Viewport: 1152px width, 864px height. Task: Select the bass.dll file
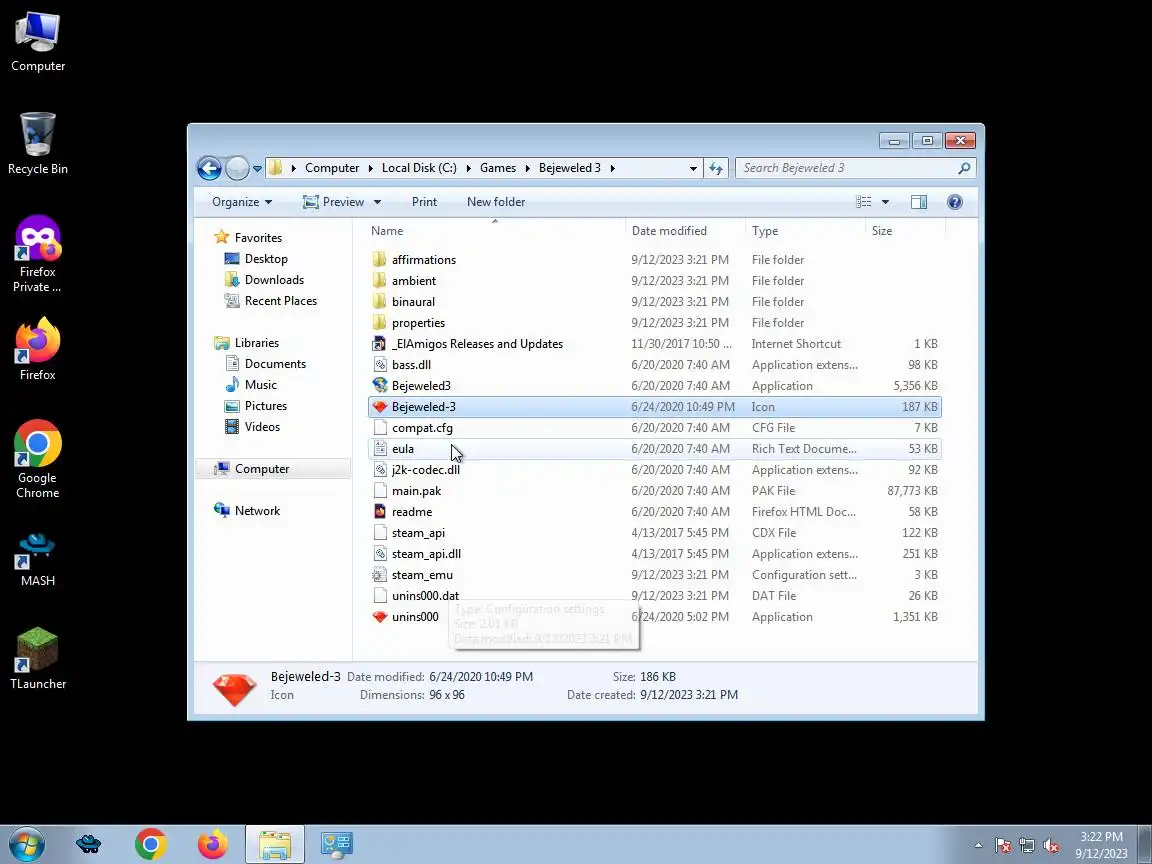655,365
